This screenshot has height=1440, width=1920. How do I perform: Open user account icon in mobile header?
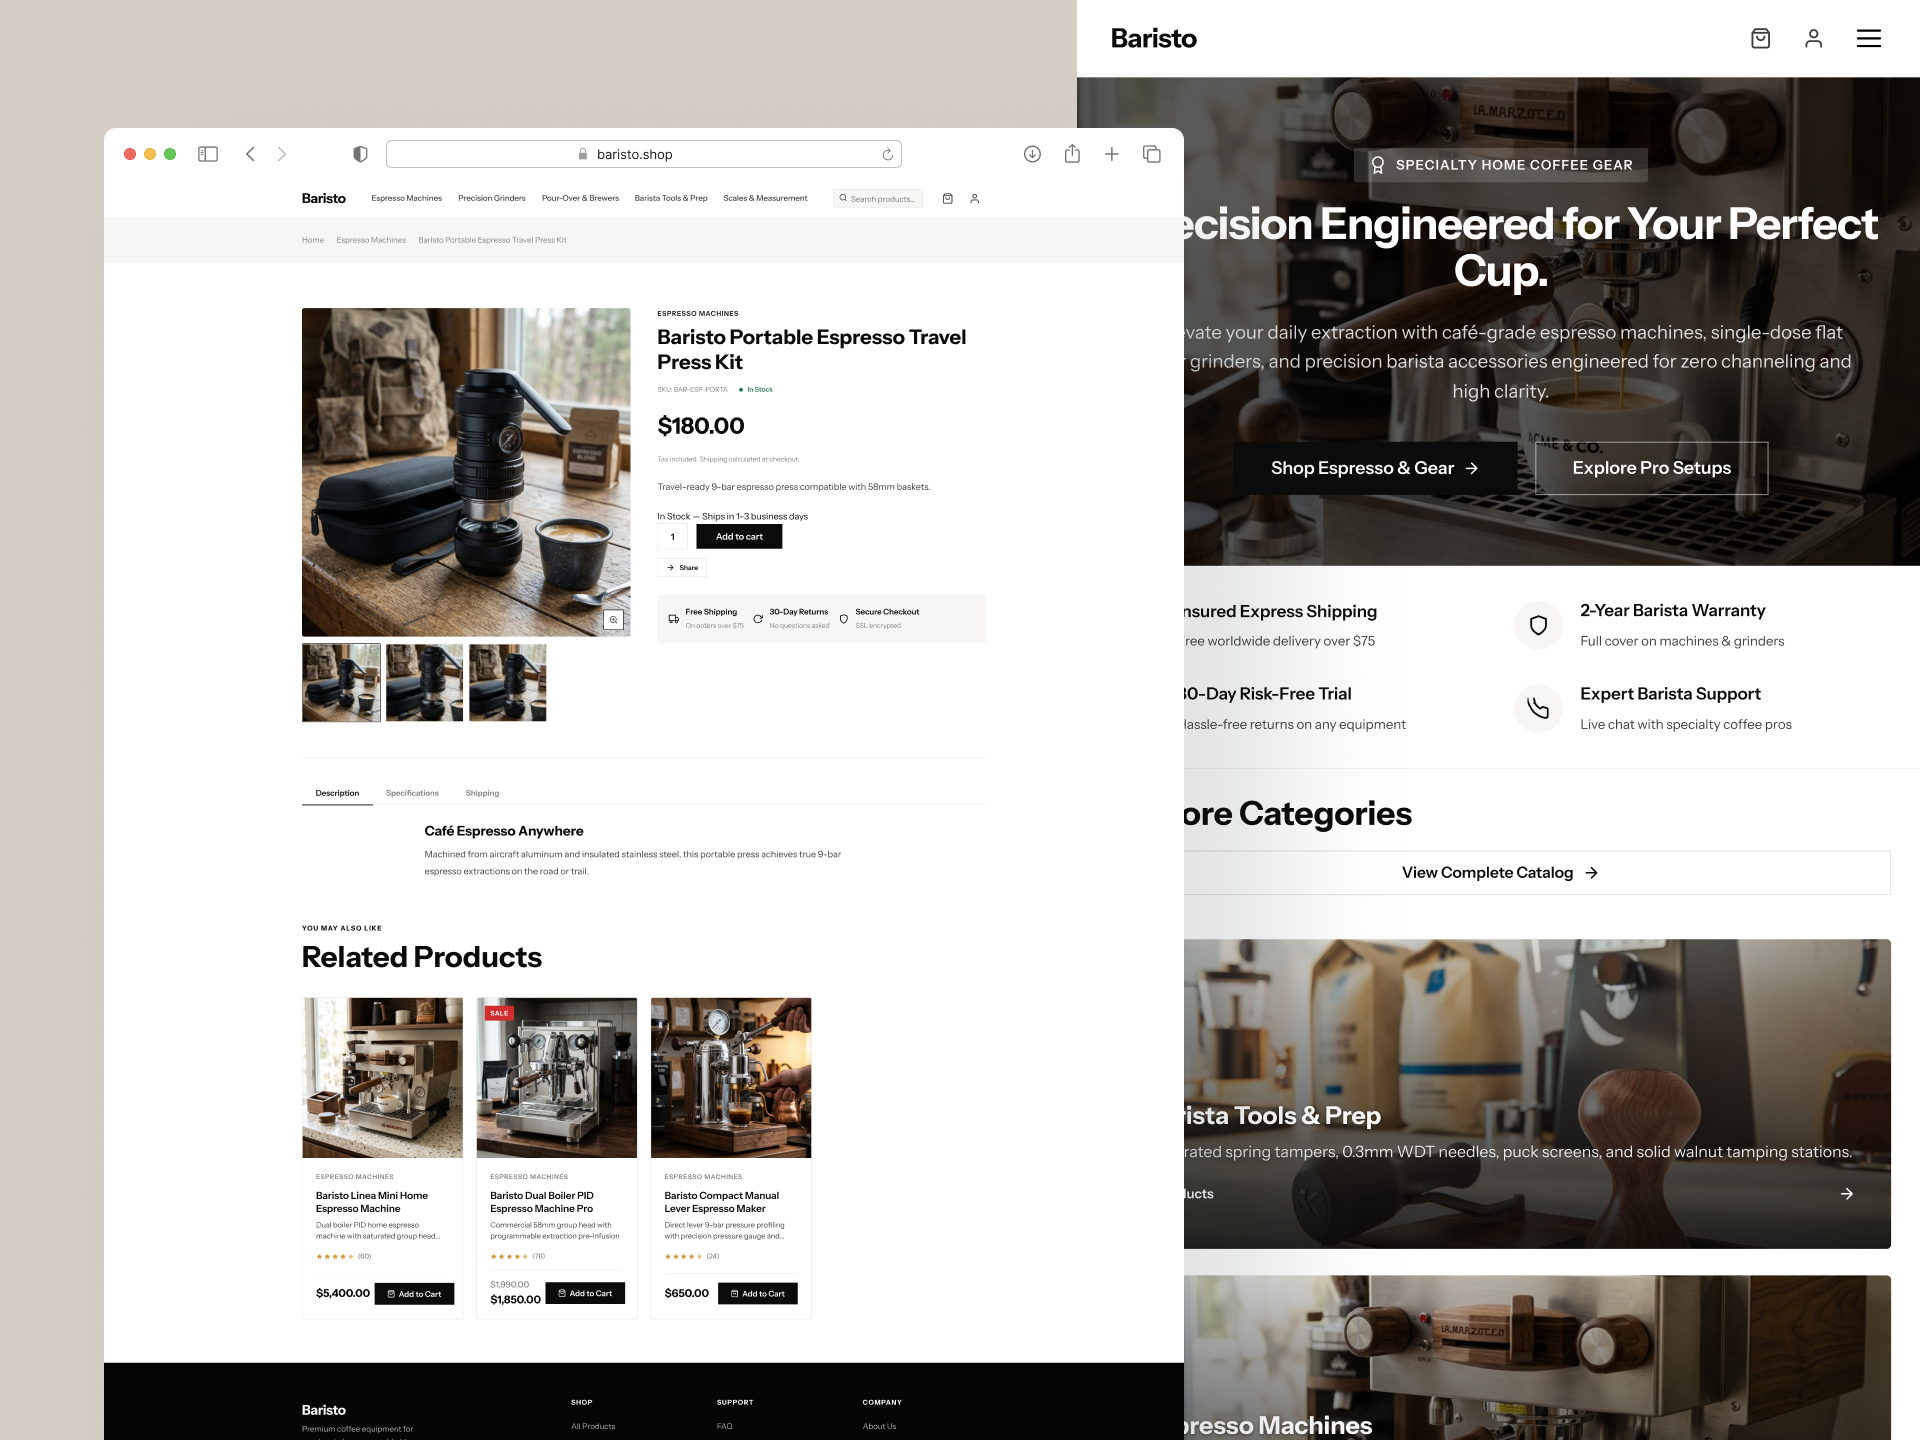coord(1814,38)
